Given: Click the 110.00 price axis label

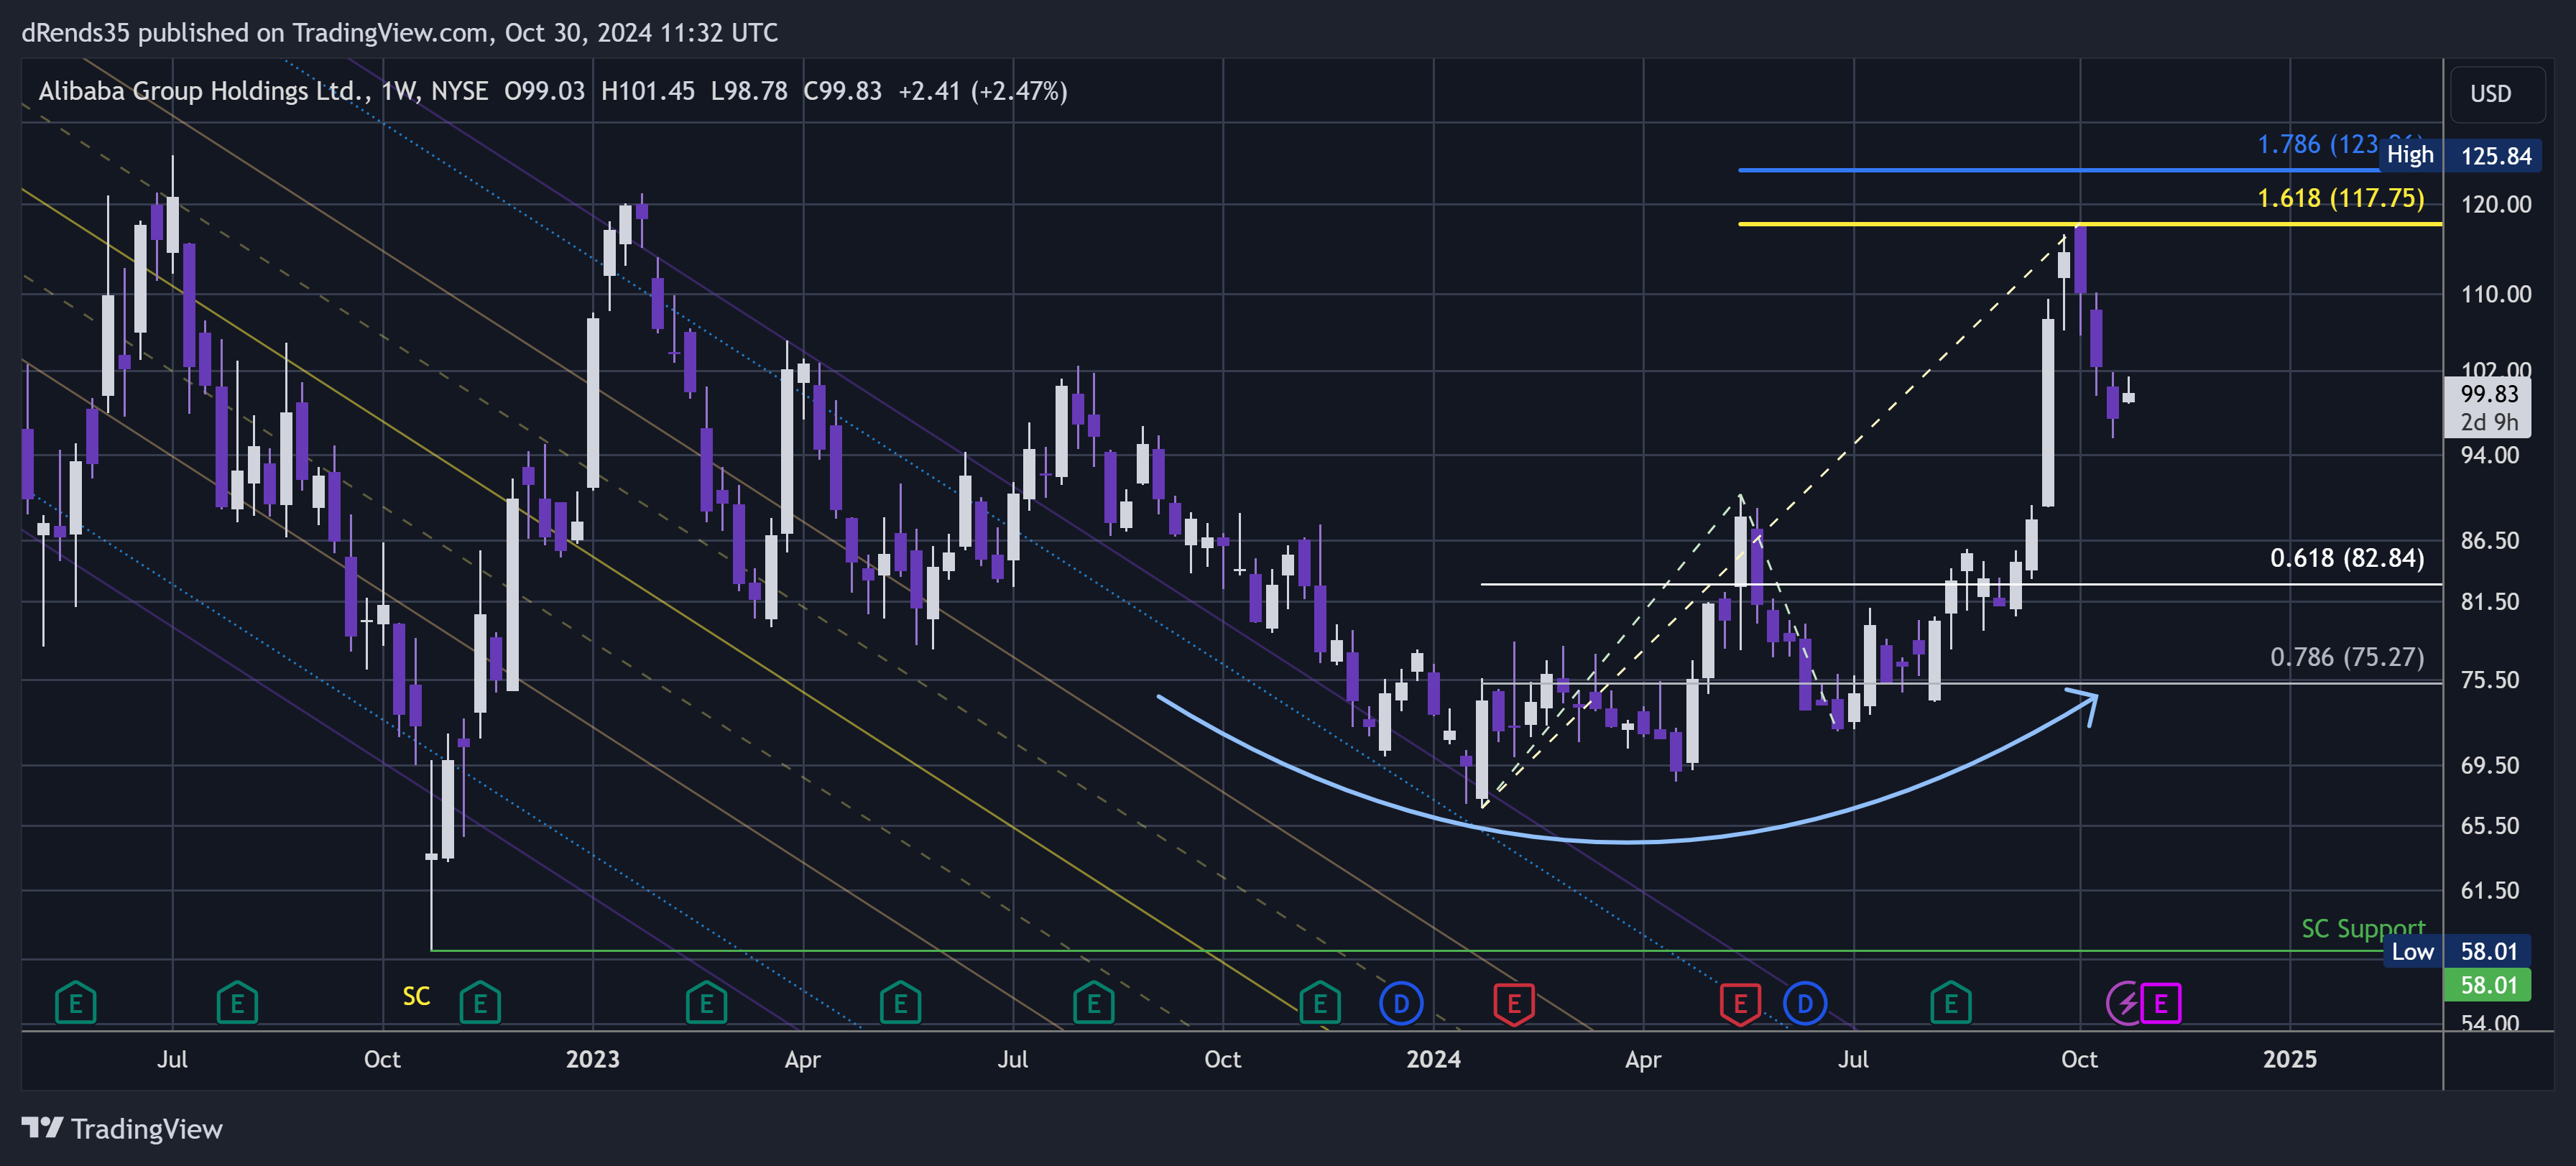Looking at the screenshot, I should 2496,294.
